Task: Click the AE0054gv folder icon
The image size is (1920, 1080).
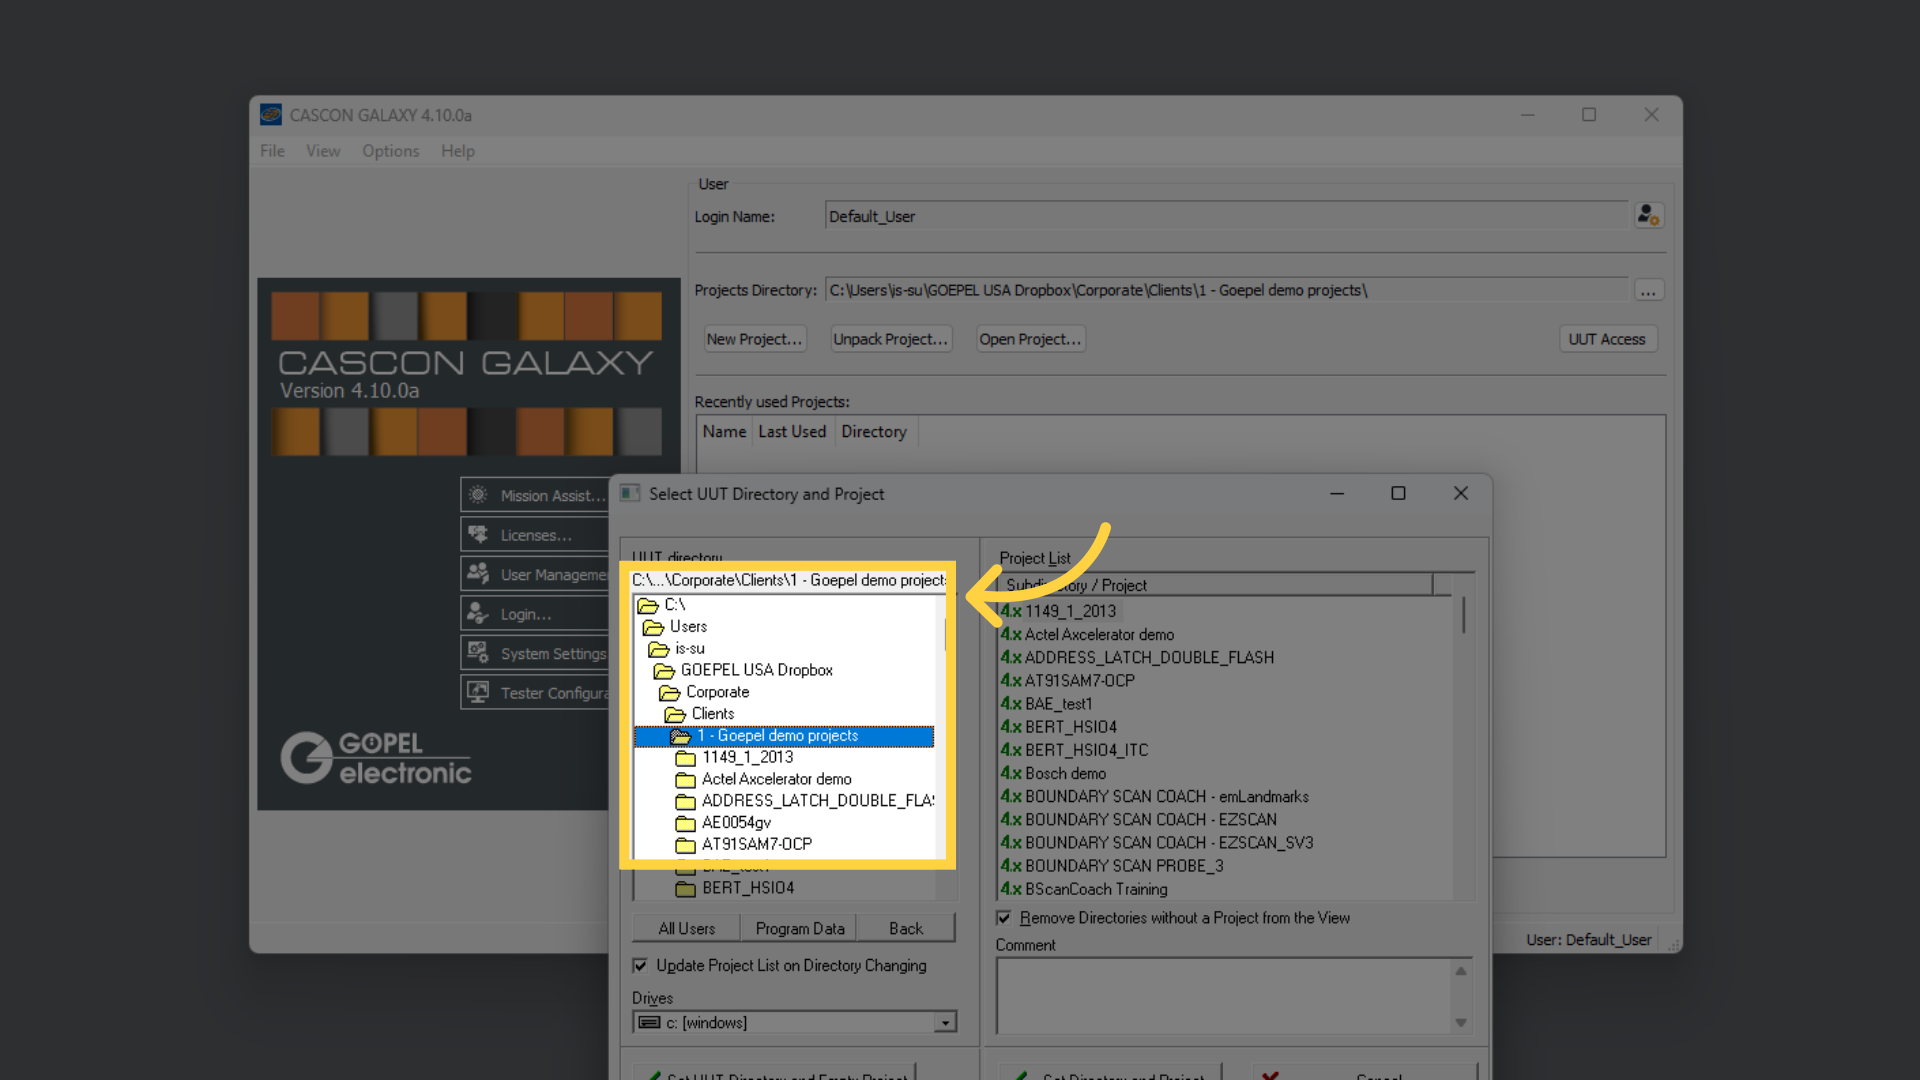Action: (685, 823)
